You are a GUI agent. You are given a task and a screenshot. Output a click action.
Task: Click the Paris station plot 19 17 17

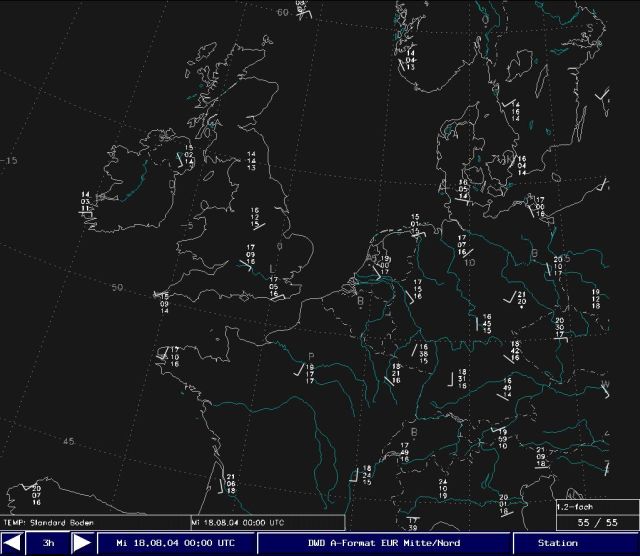309,374
